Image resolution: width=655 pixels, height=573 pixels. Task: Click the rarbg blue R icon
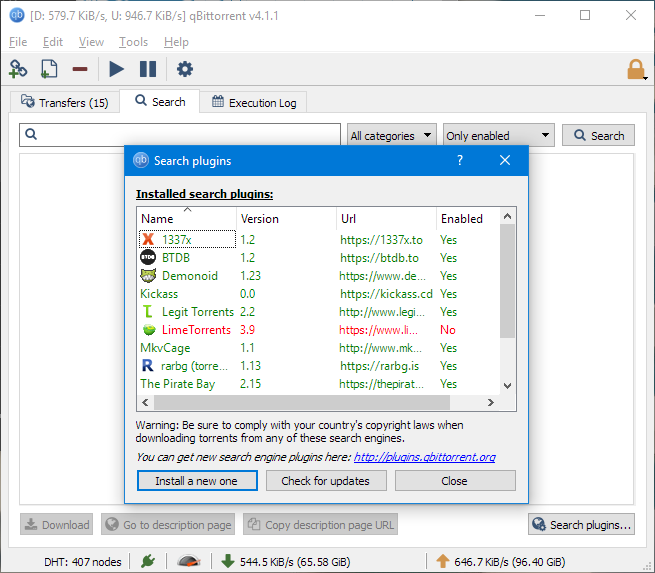pyautogui.click(x=147, y=366)
